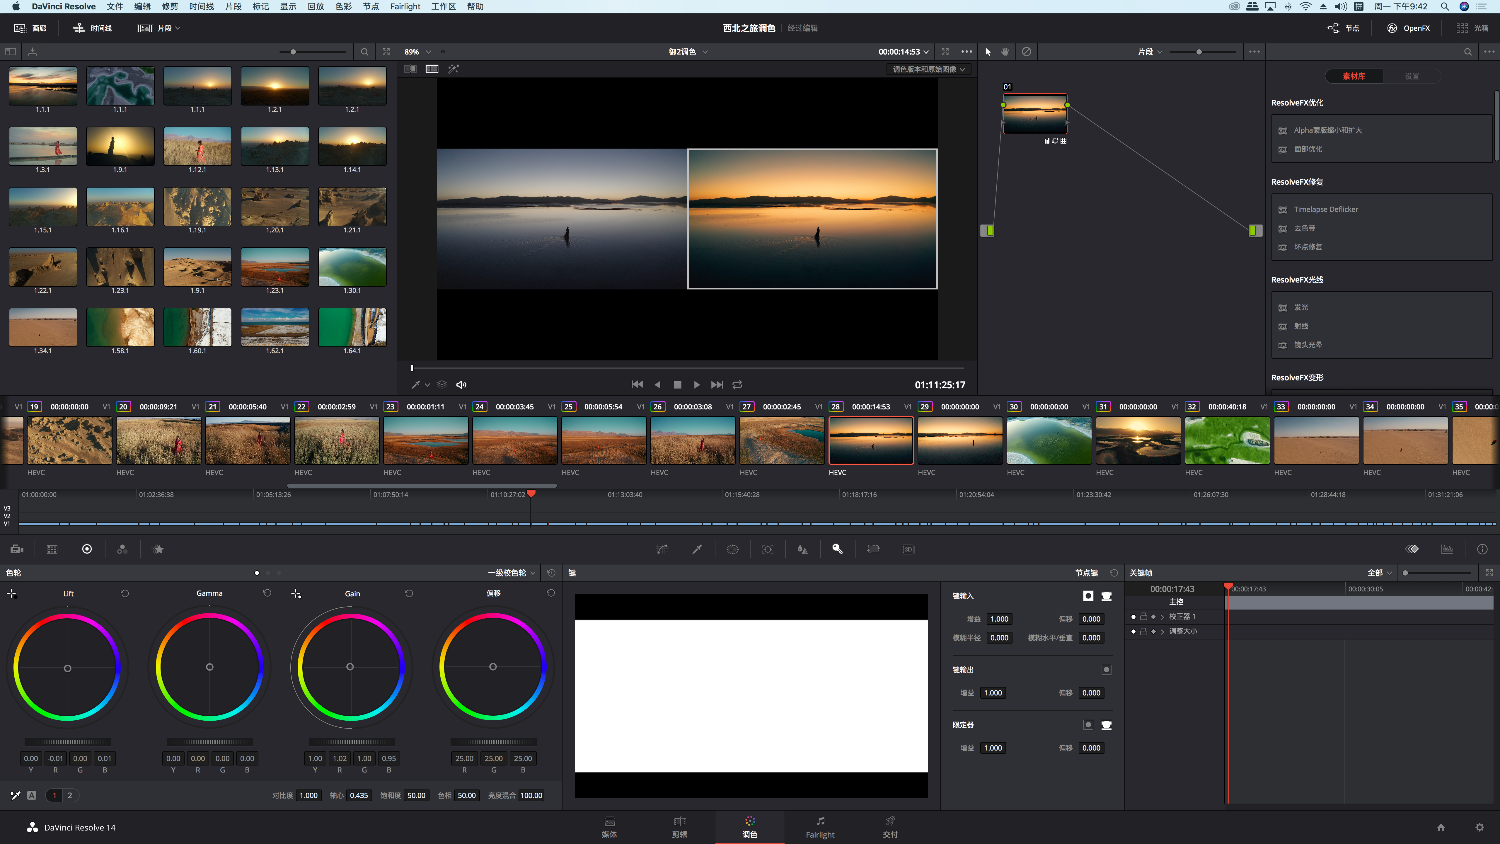Select the pointer tool in node editor
Image resolution: width=1500 pixels, height=844 pixels.
pyautogui.click(x=988, y=51)
